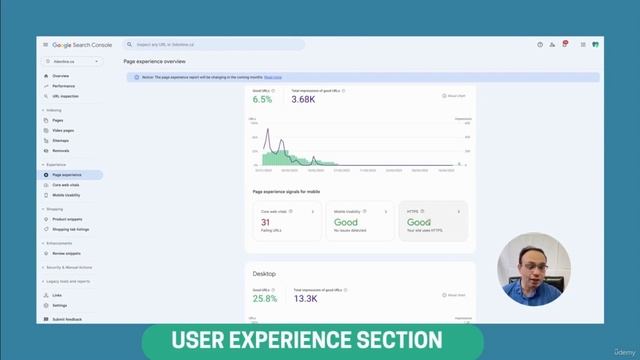The height and width of the screenshot is (360, 640).
Task: Click the desktop 25.8% Good URLs value
Action: 264,299
